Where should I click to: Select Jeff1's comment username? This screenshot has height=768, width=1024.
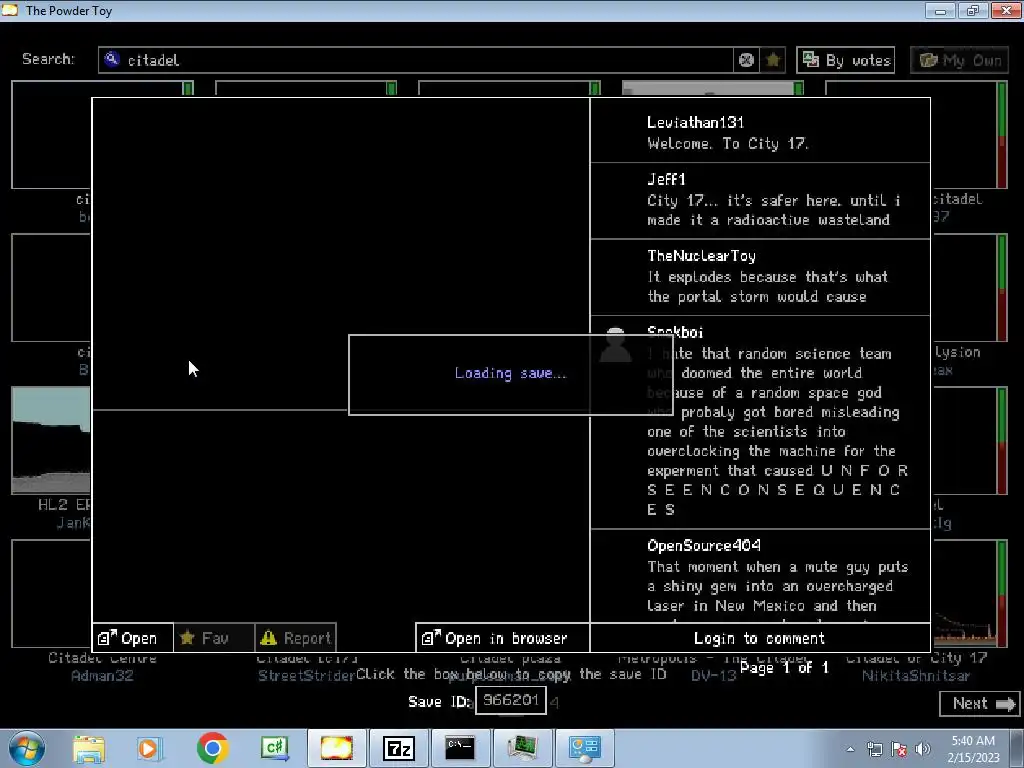tap(666, 179)
